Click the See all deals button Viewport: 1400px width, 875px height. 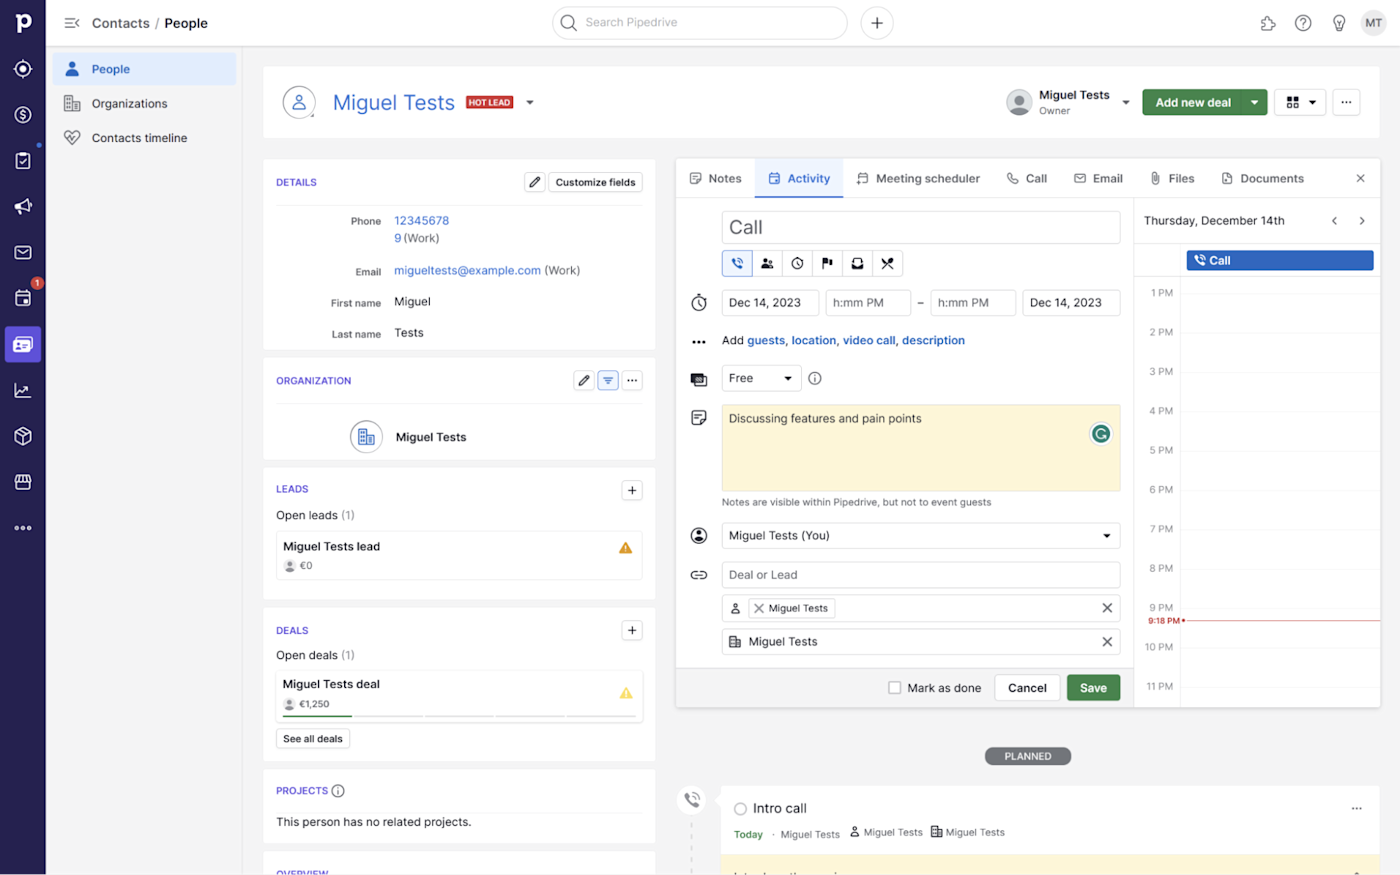313,739
